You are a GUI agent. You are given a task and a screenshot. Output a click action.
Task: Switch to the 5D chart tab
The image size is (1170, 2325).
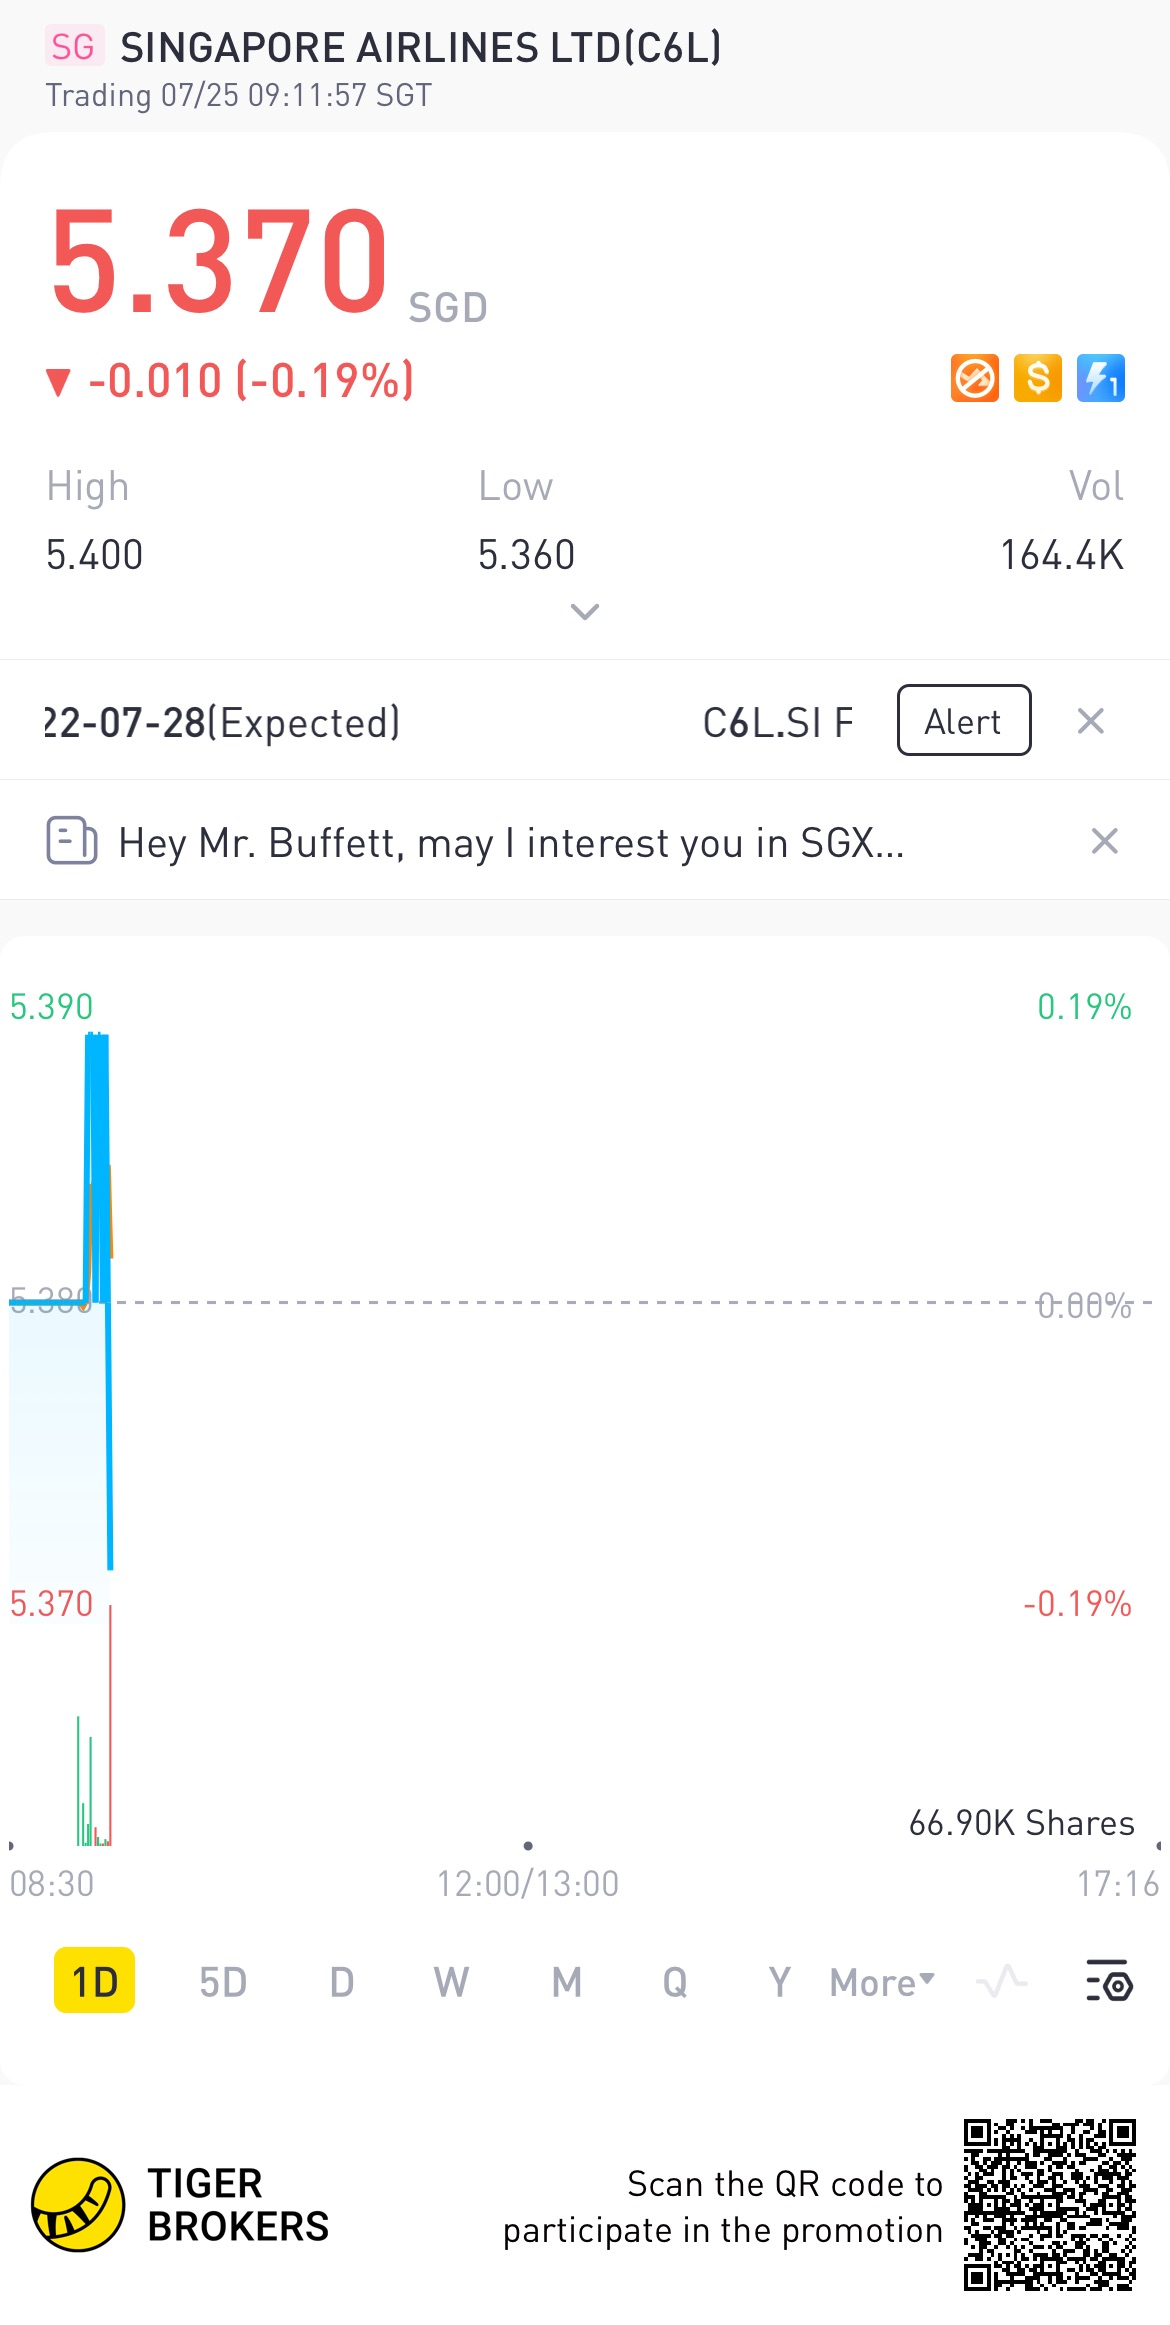click(223, 1982)
